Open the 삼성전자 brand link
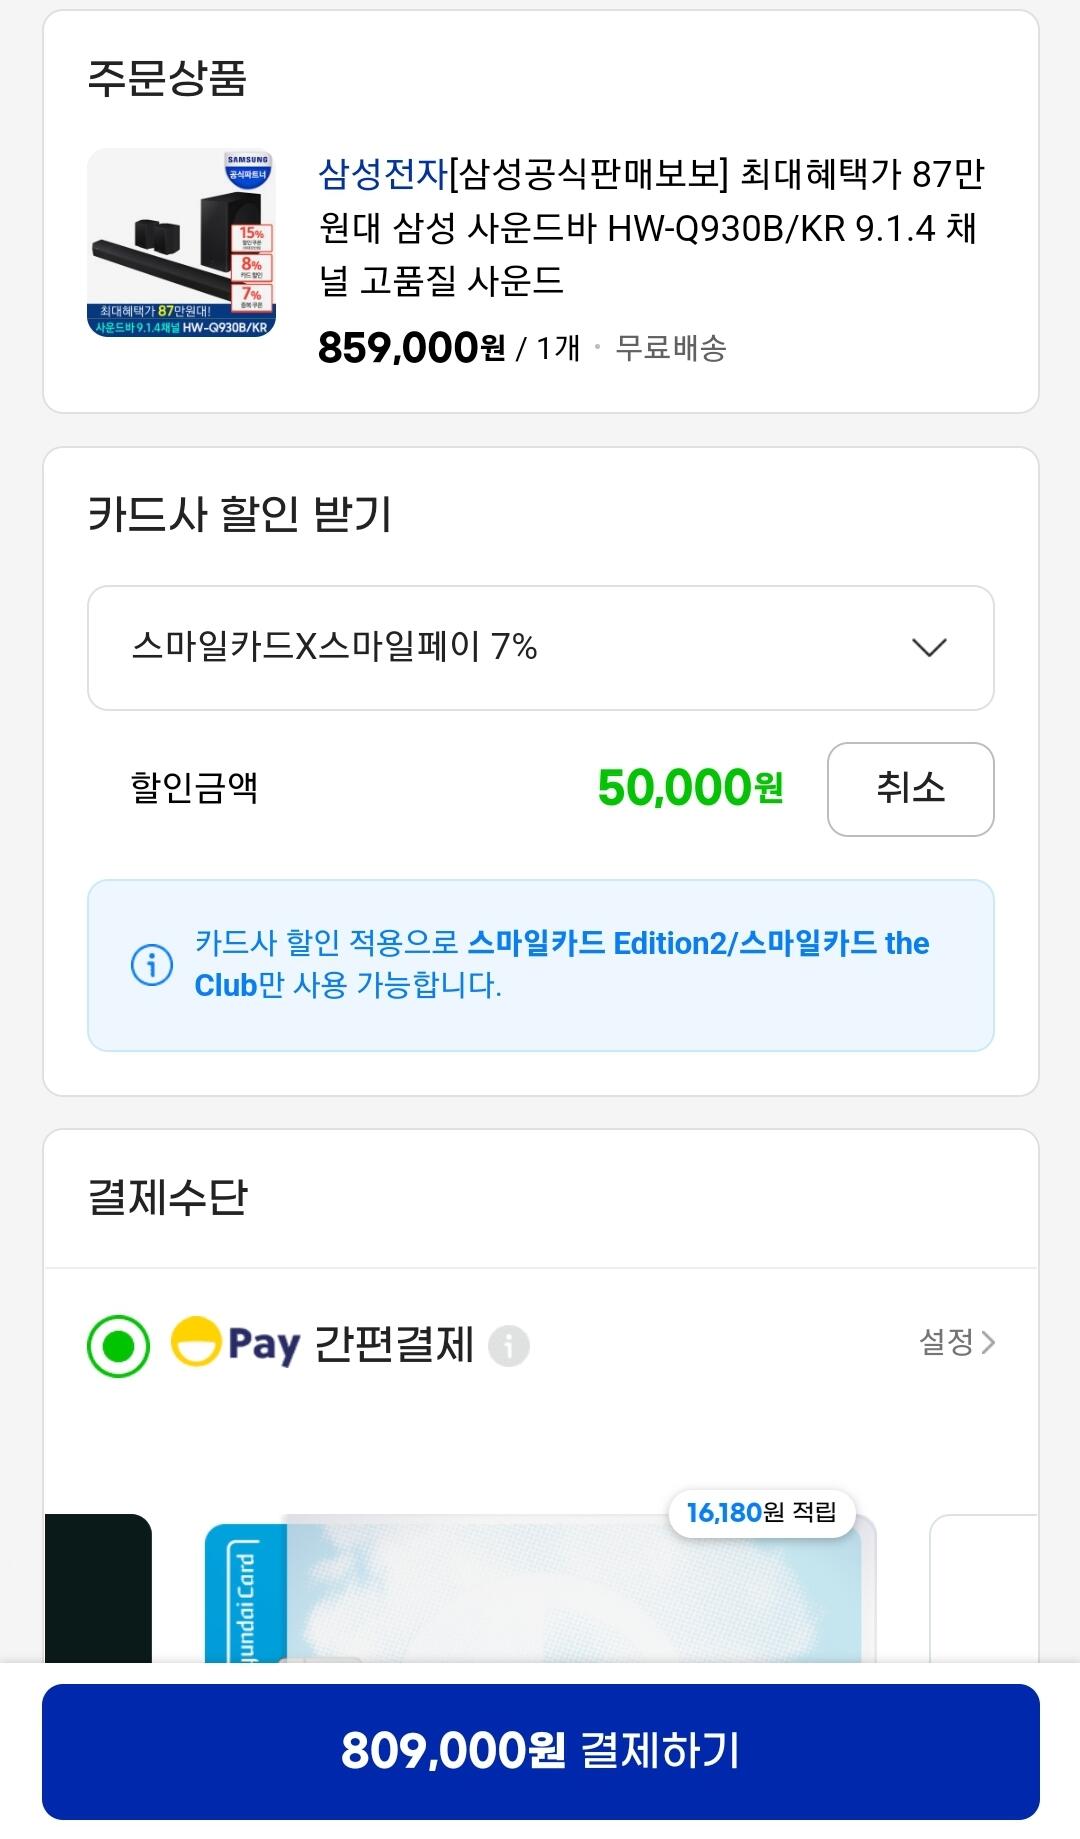 [382, 175]
